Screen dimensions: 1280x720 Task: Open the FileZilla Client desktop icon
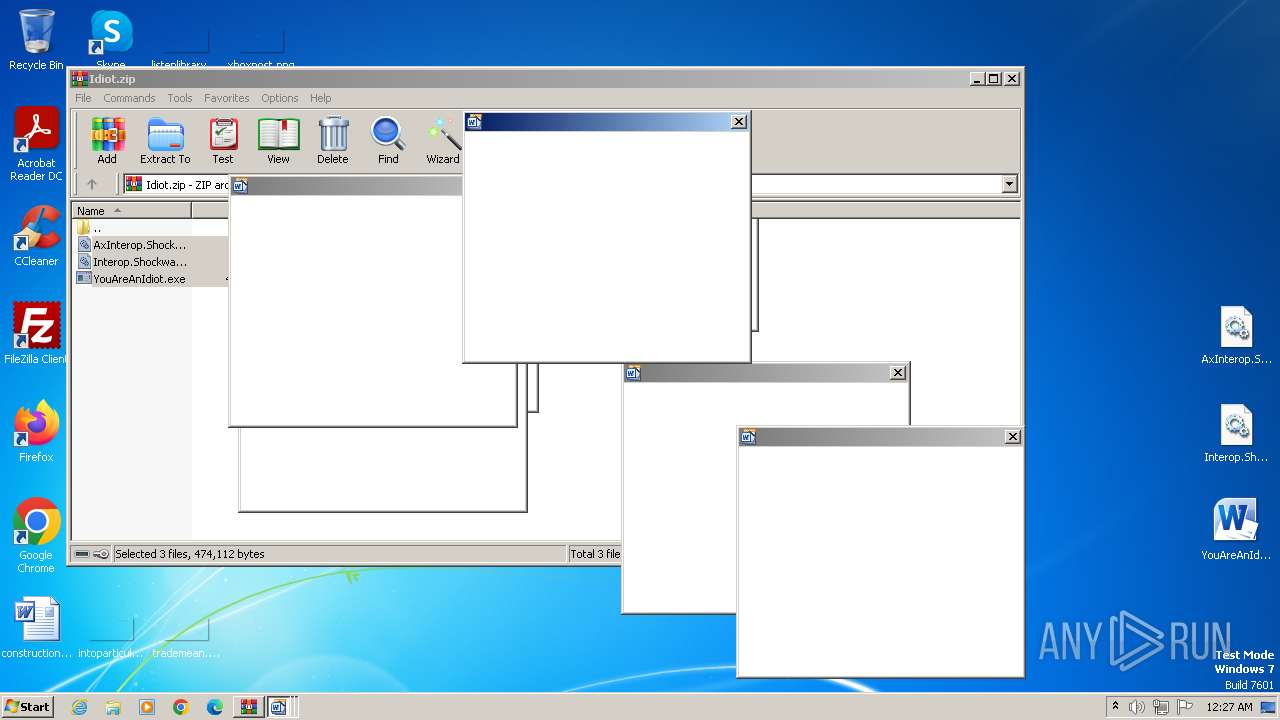click(36, 334)
